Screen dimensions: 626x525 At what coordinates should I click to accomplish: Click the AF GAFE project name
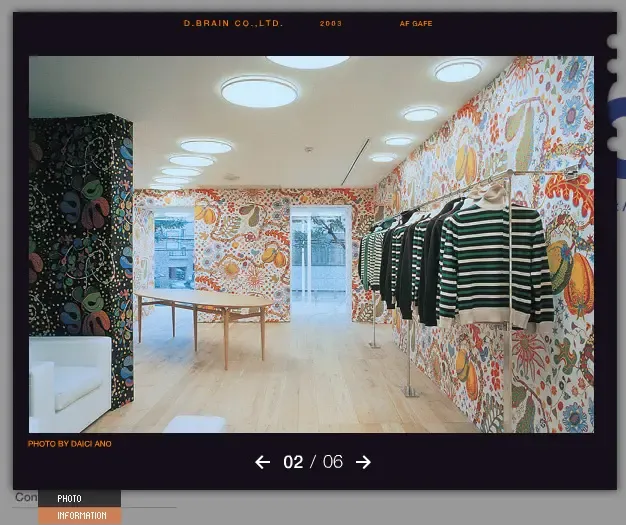pyautogui.click(x=416, y=24)
